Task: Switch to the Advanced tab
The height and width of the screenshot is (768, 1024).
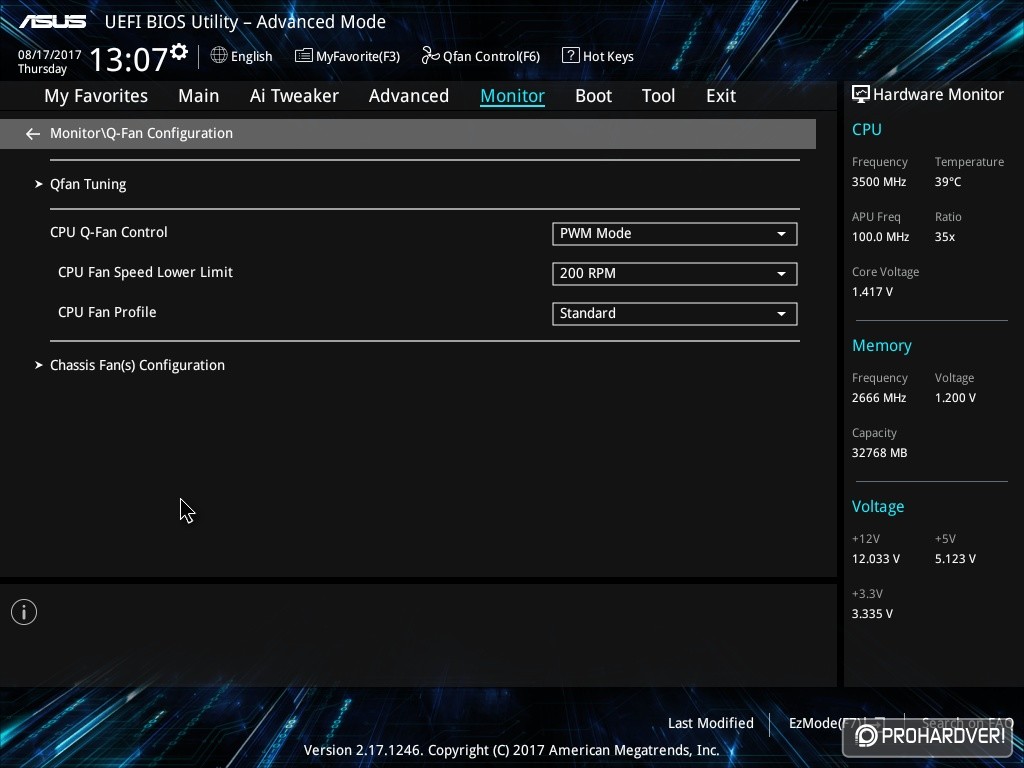Action: [x=409, y=96]
